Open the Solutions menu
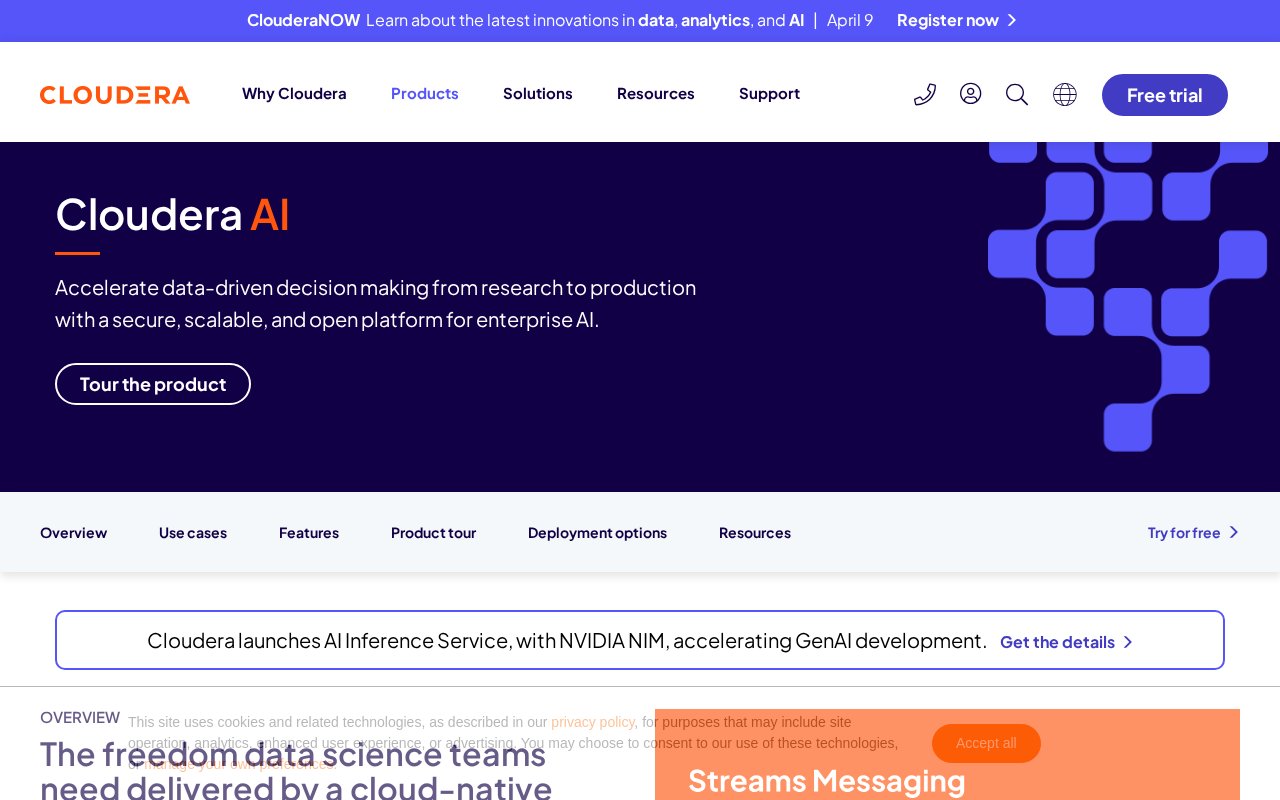1280x800 pixels. [x=538, y=93]
